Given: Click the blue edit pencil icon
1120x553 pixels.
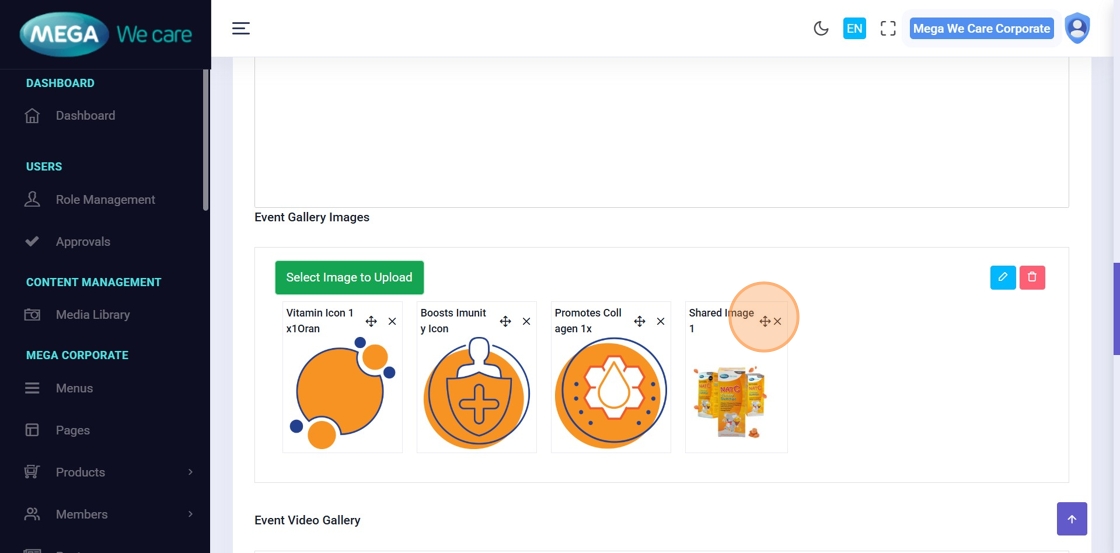Looking at the screenshot, I should [x=1003, y=277].
